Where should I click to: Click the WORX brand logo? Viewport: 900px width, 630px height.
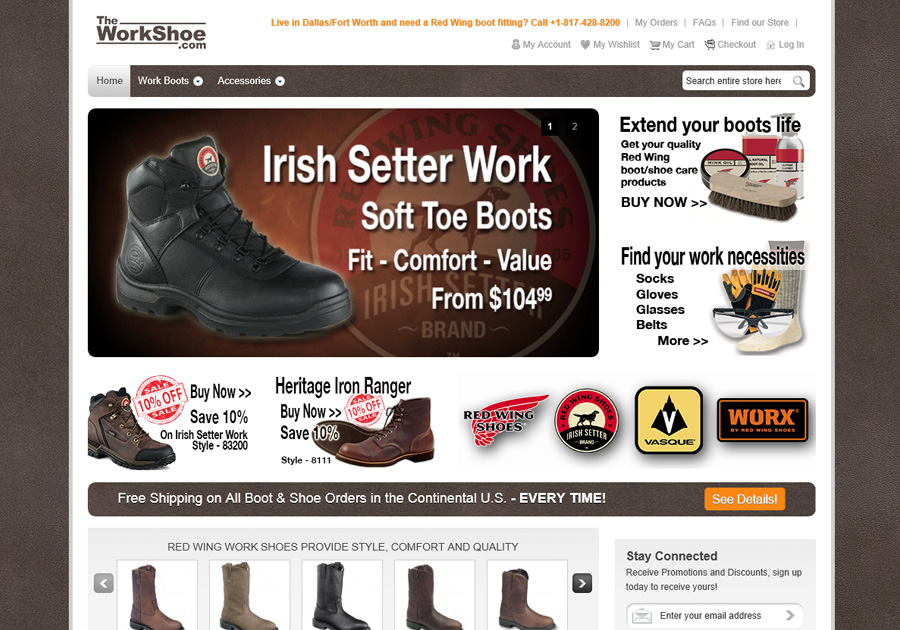[x=762, y=420]
